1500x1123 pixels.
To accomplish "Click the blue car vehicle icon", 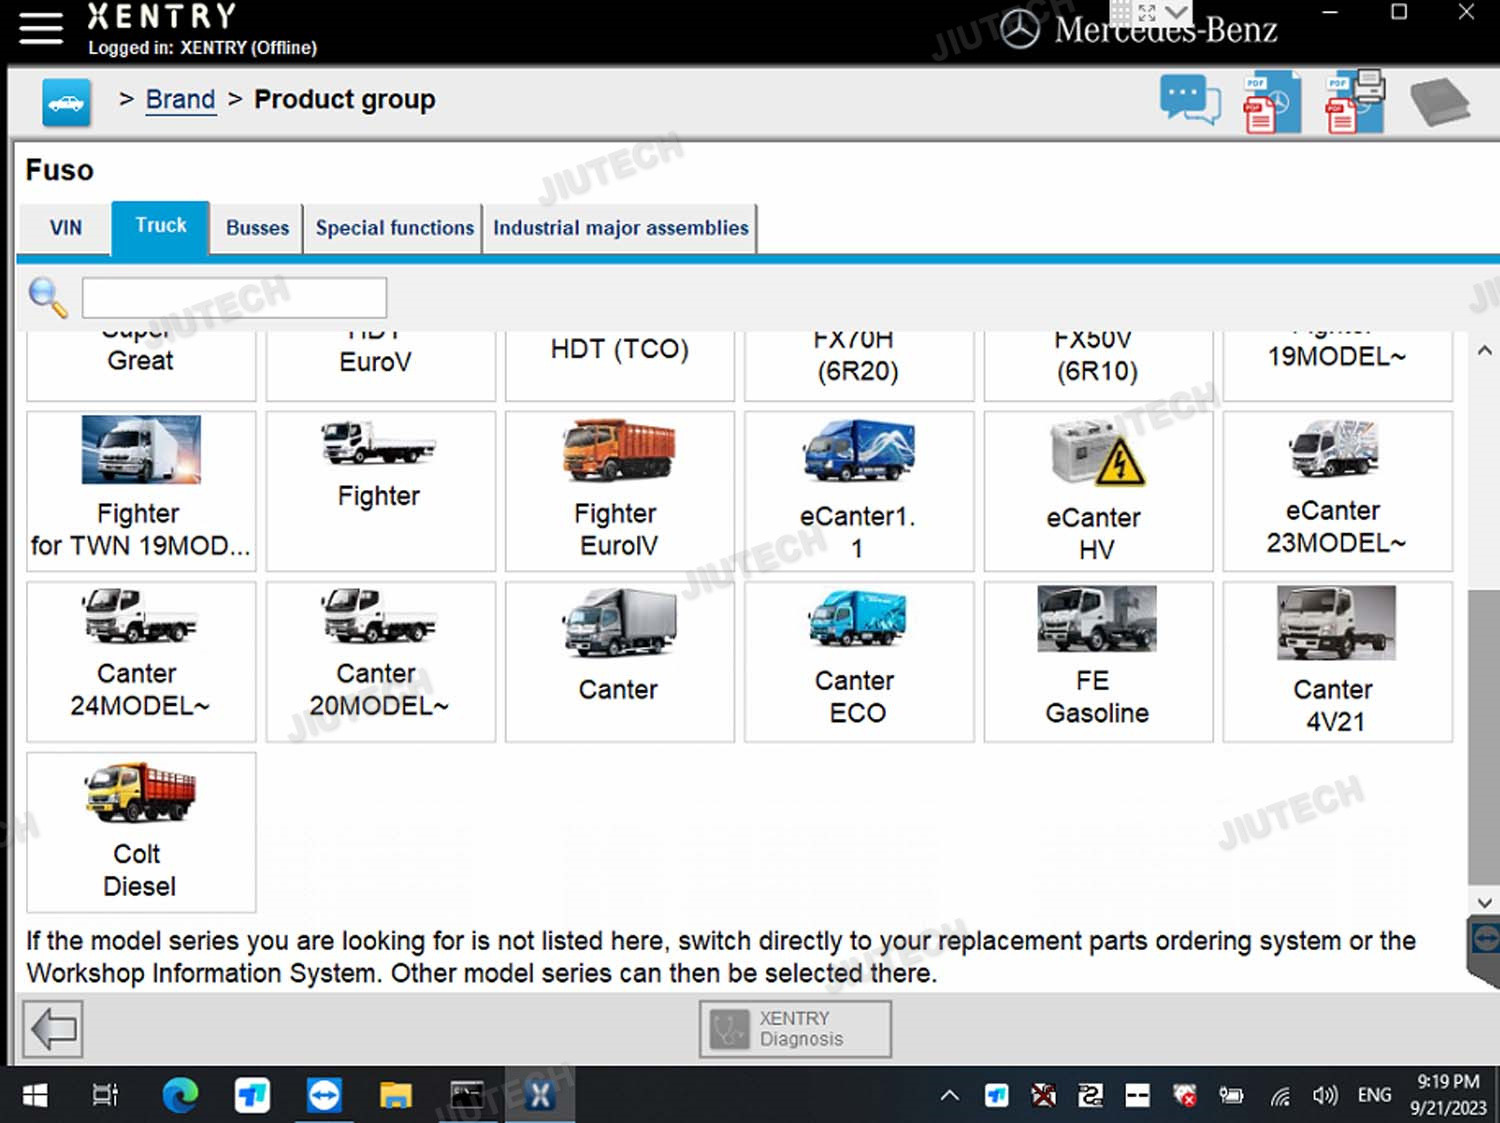I will (x=66, y=102).
